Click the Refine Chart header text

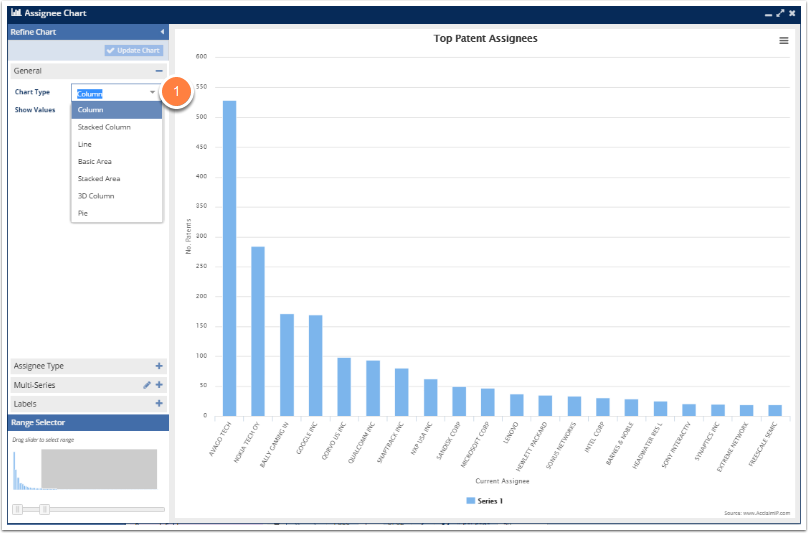33,32
